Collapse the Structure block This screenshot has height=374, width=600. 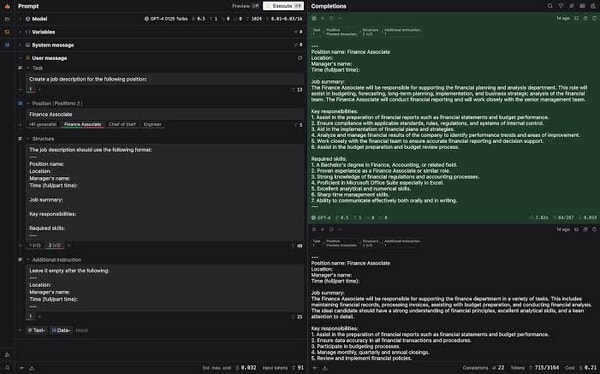tap(28, 139)
